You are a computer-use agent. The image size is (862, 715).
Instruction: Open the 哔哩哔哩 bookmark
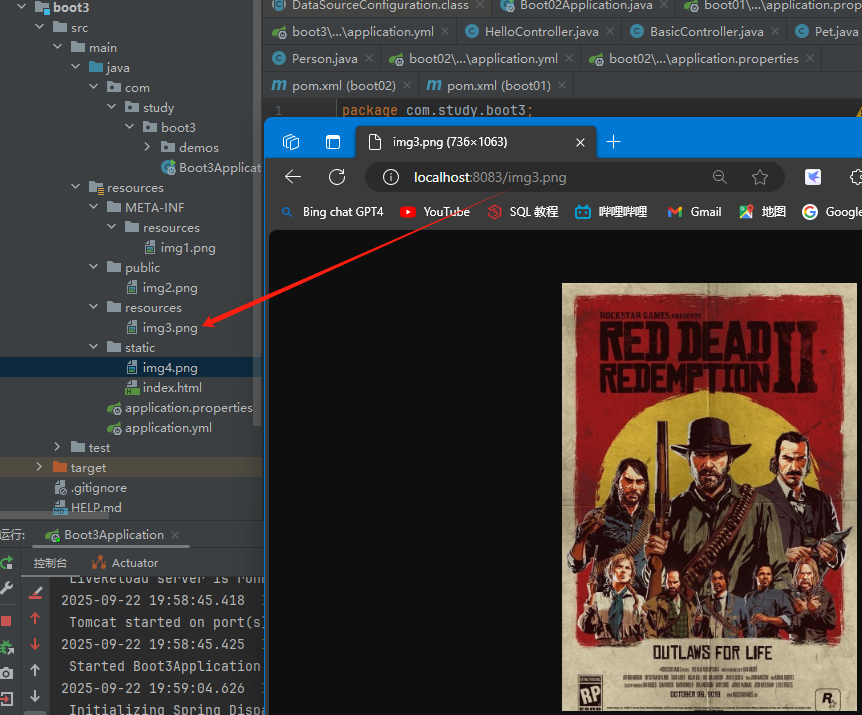pos(611,212)
